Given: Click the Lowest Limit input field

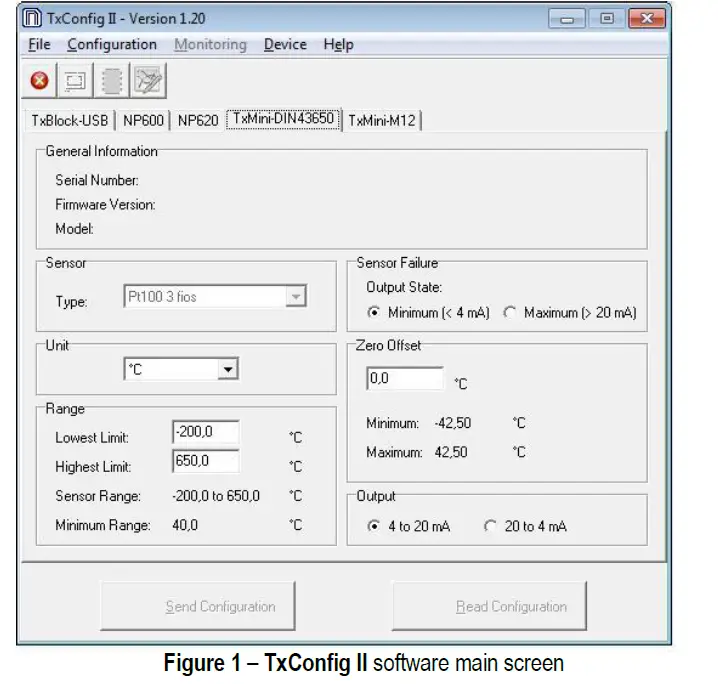Looking at the screenshot, I should 206,432.
